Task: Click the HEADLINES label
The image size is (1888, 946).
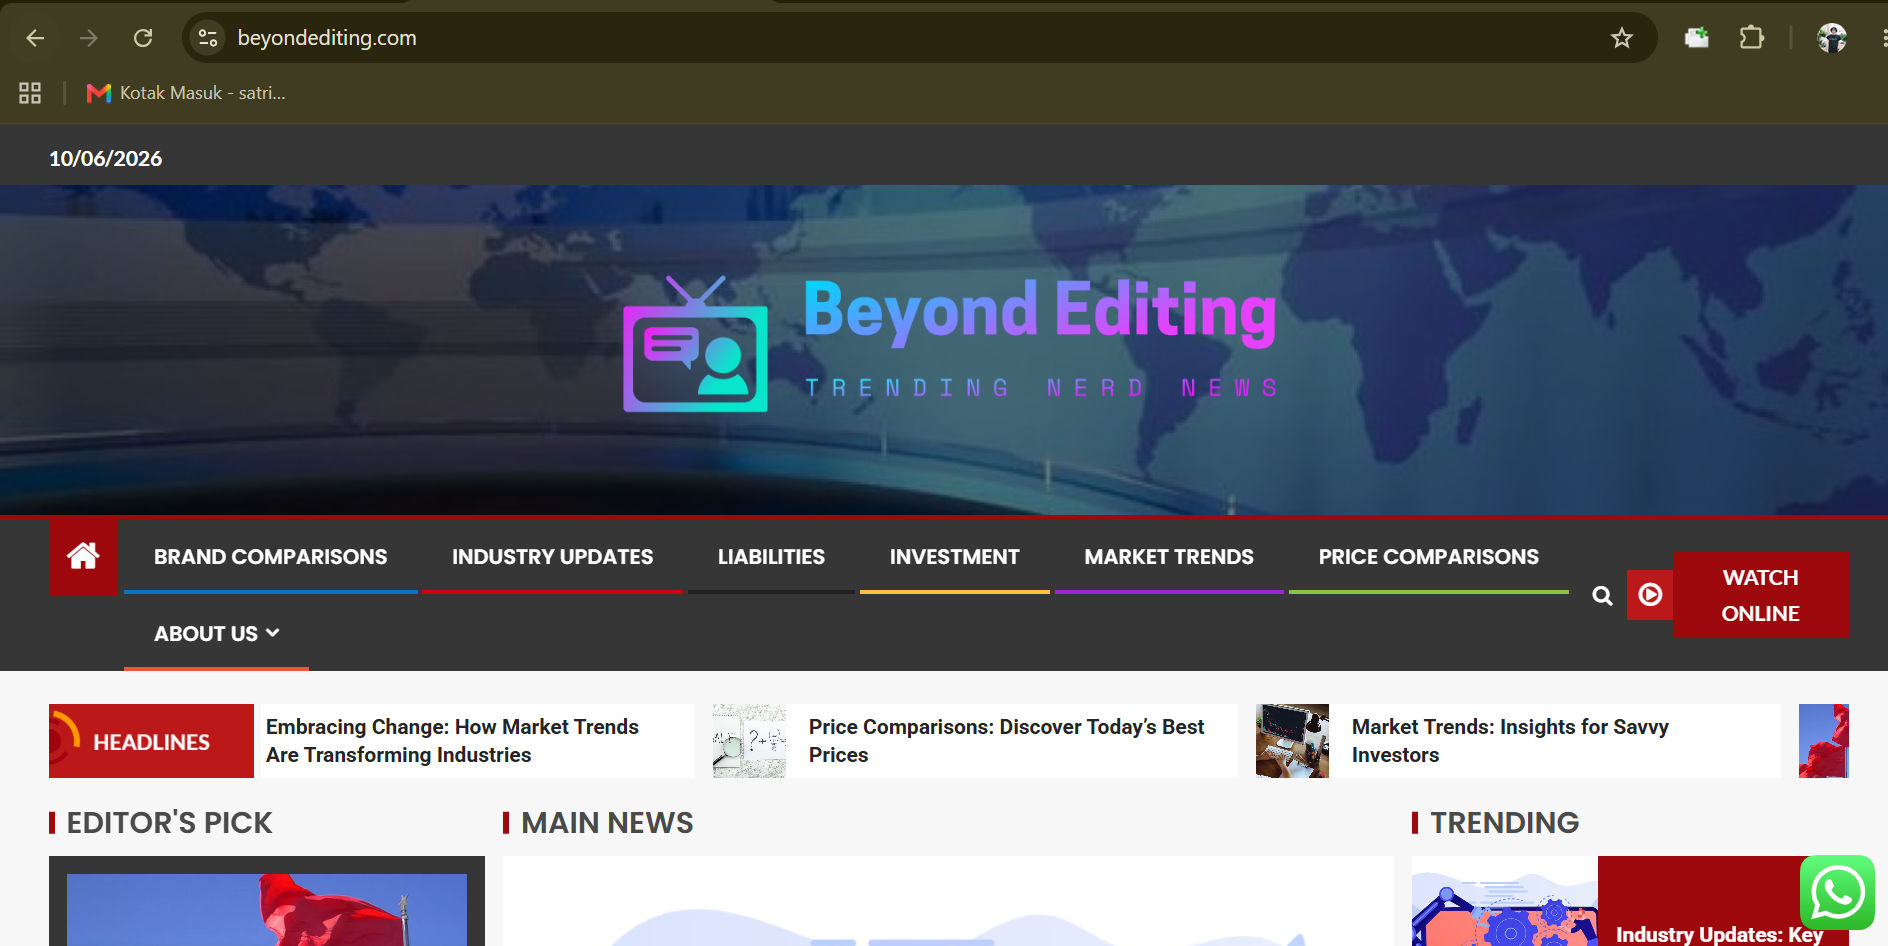Action: (151, 742)
